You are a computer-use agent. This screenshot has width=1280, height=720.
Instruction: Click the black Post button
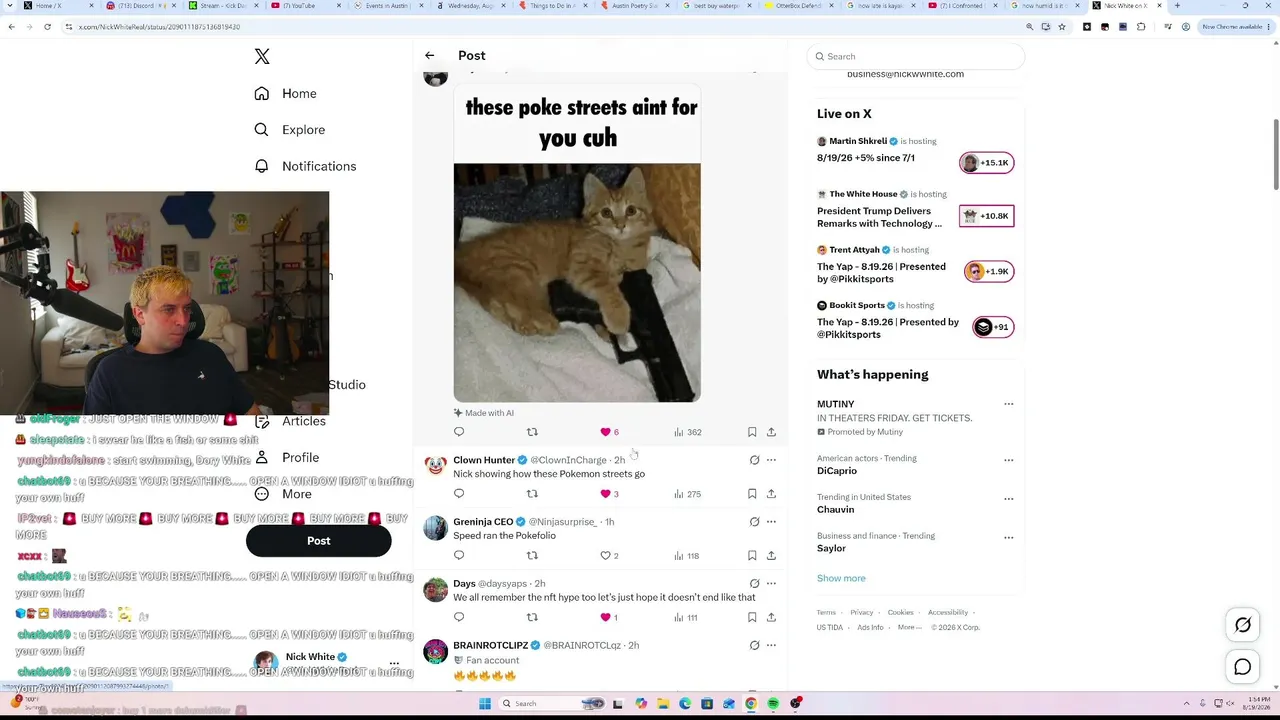coord(318,541)
